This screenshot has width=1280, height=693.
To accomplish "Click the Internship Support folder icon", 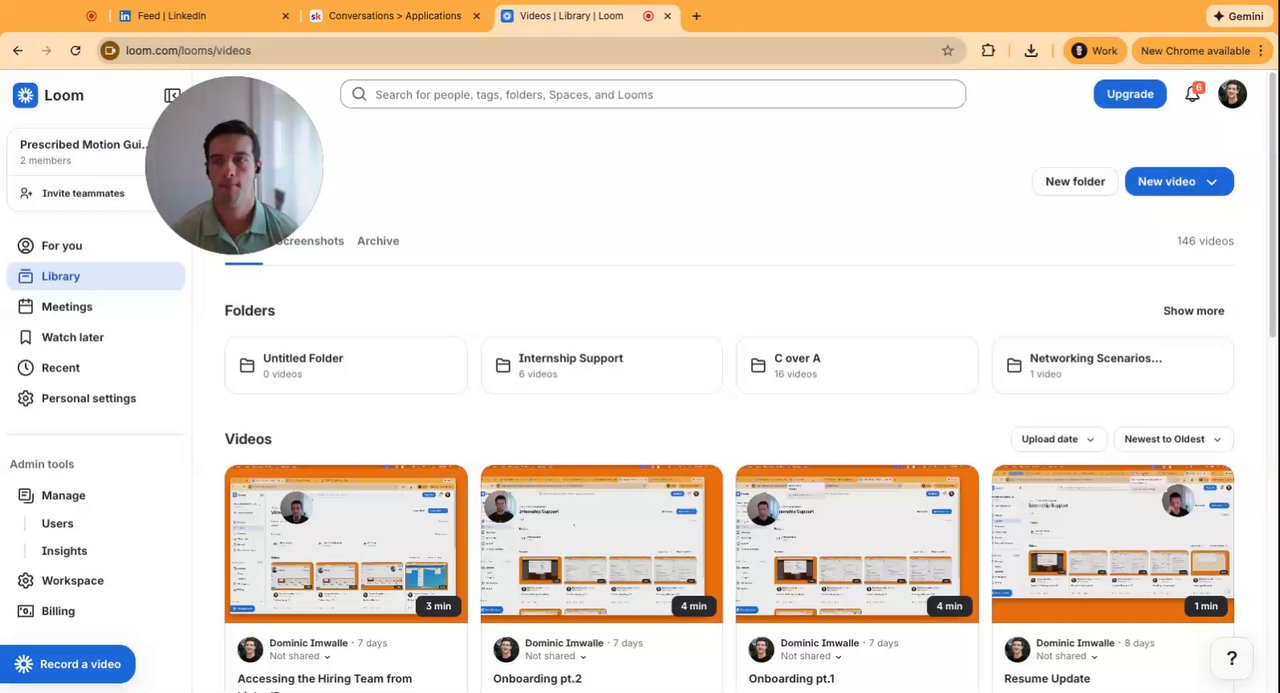I will click(503, 365).
